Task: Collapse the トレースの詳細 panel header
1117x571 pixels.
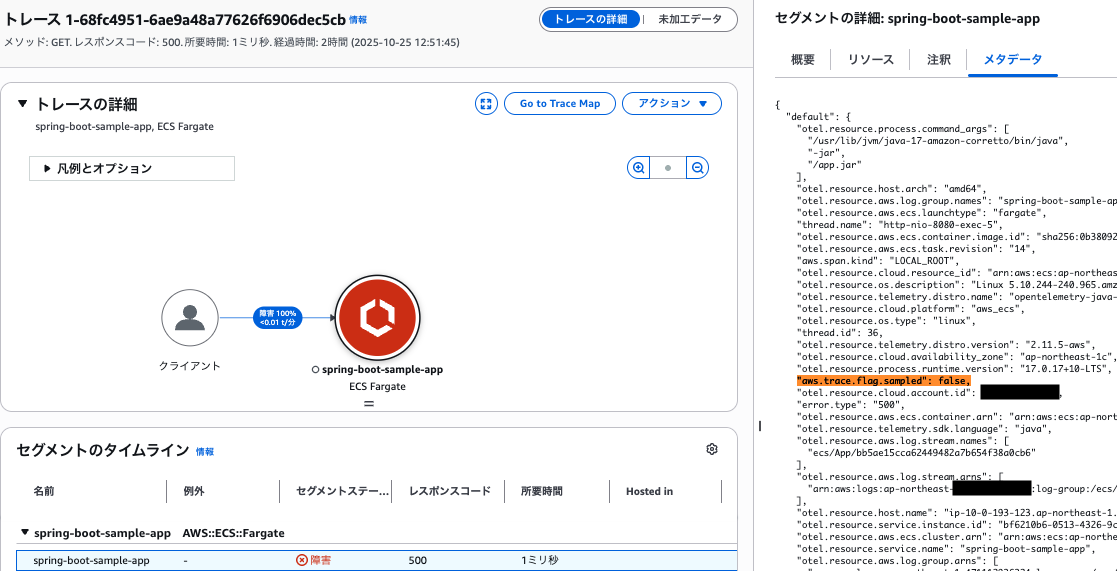Action: coord(23,104)
